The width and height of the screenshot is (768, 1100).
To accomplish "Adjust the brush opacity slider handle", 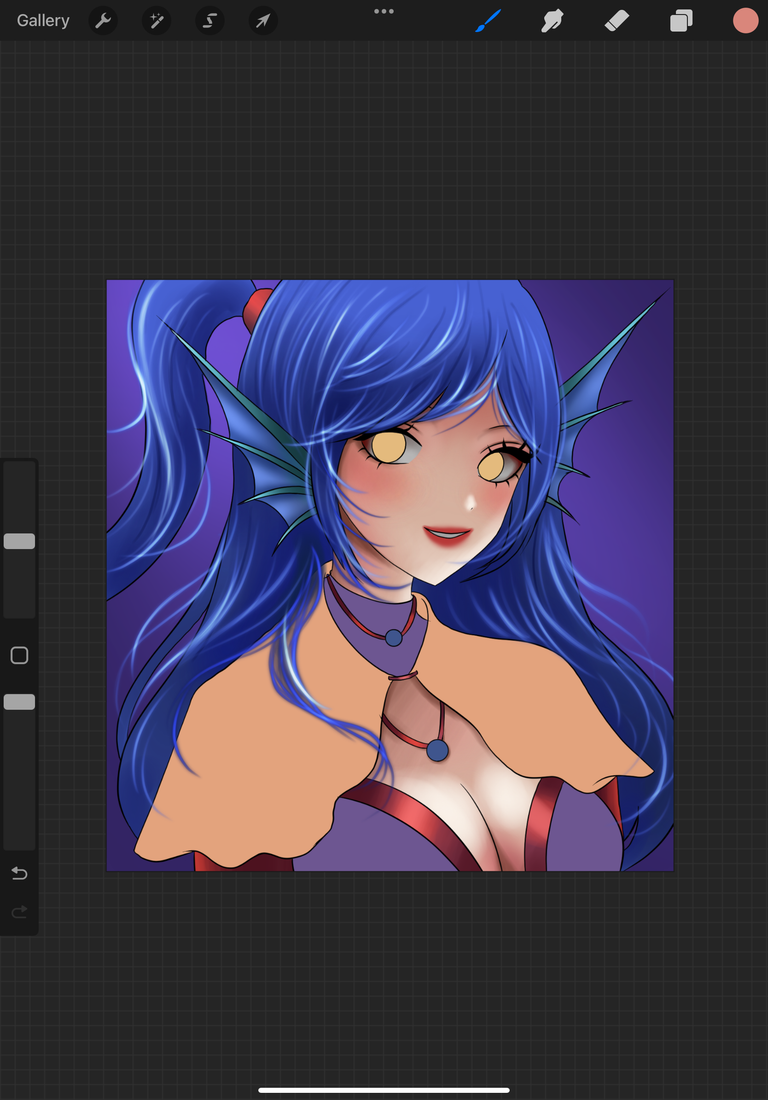I will click(19, 702).
